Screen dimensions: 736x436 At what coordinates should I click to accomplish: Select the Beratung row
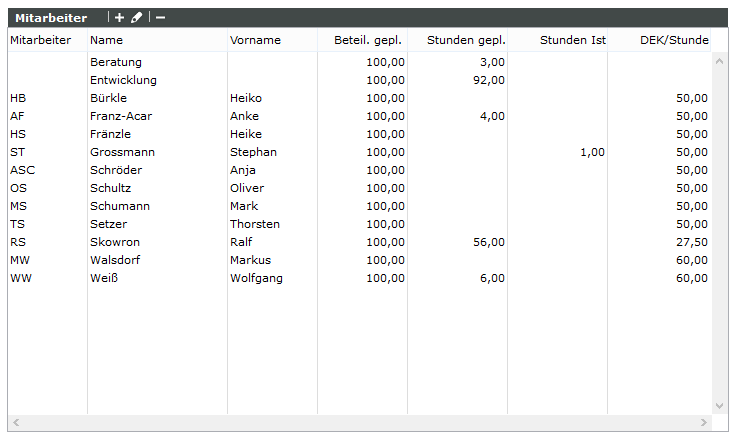tap(116, 62)
